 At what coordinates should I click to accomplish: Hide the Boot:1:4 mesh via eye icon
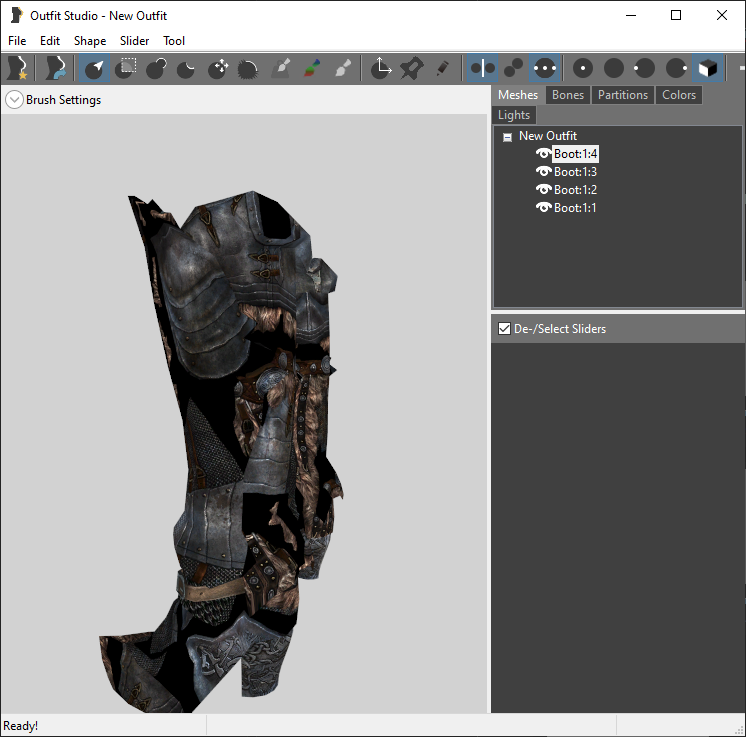click(x=543, y=153)
